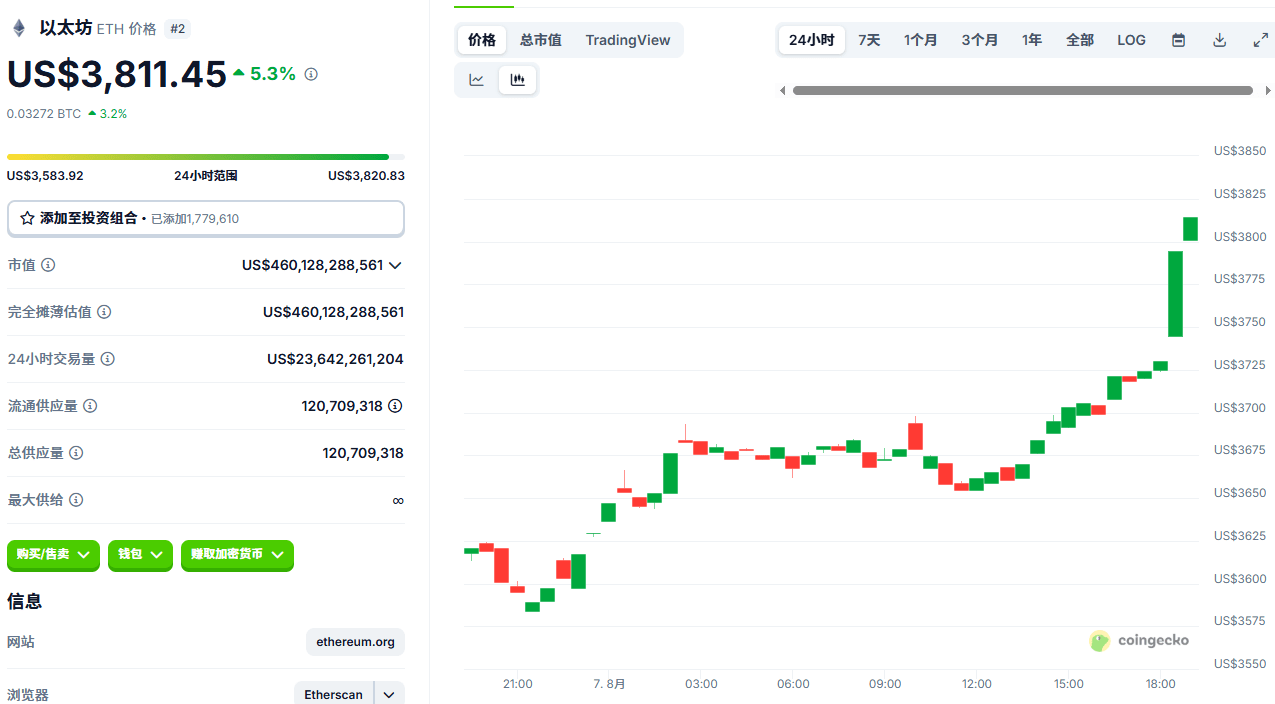This screenshot has width=1275, height=704.
Task: Click the latest green candle above US$3800
Action: tap(1190, 228)
